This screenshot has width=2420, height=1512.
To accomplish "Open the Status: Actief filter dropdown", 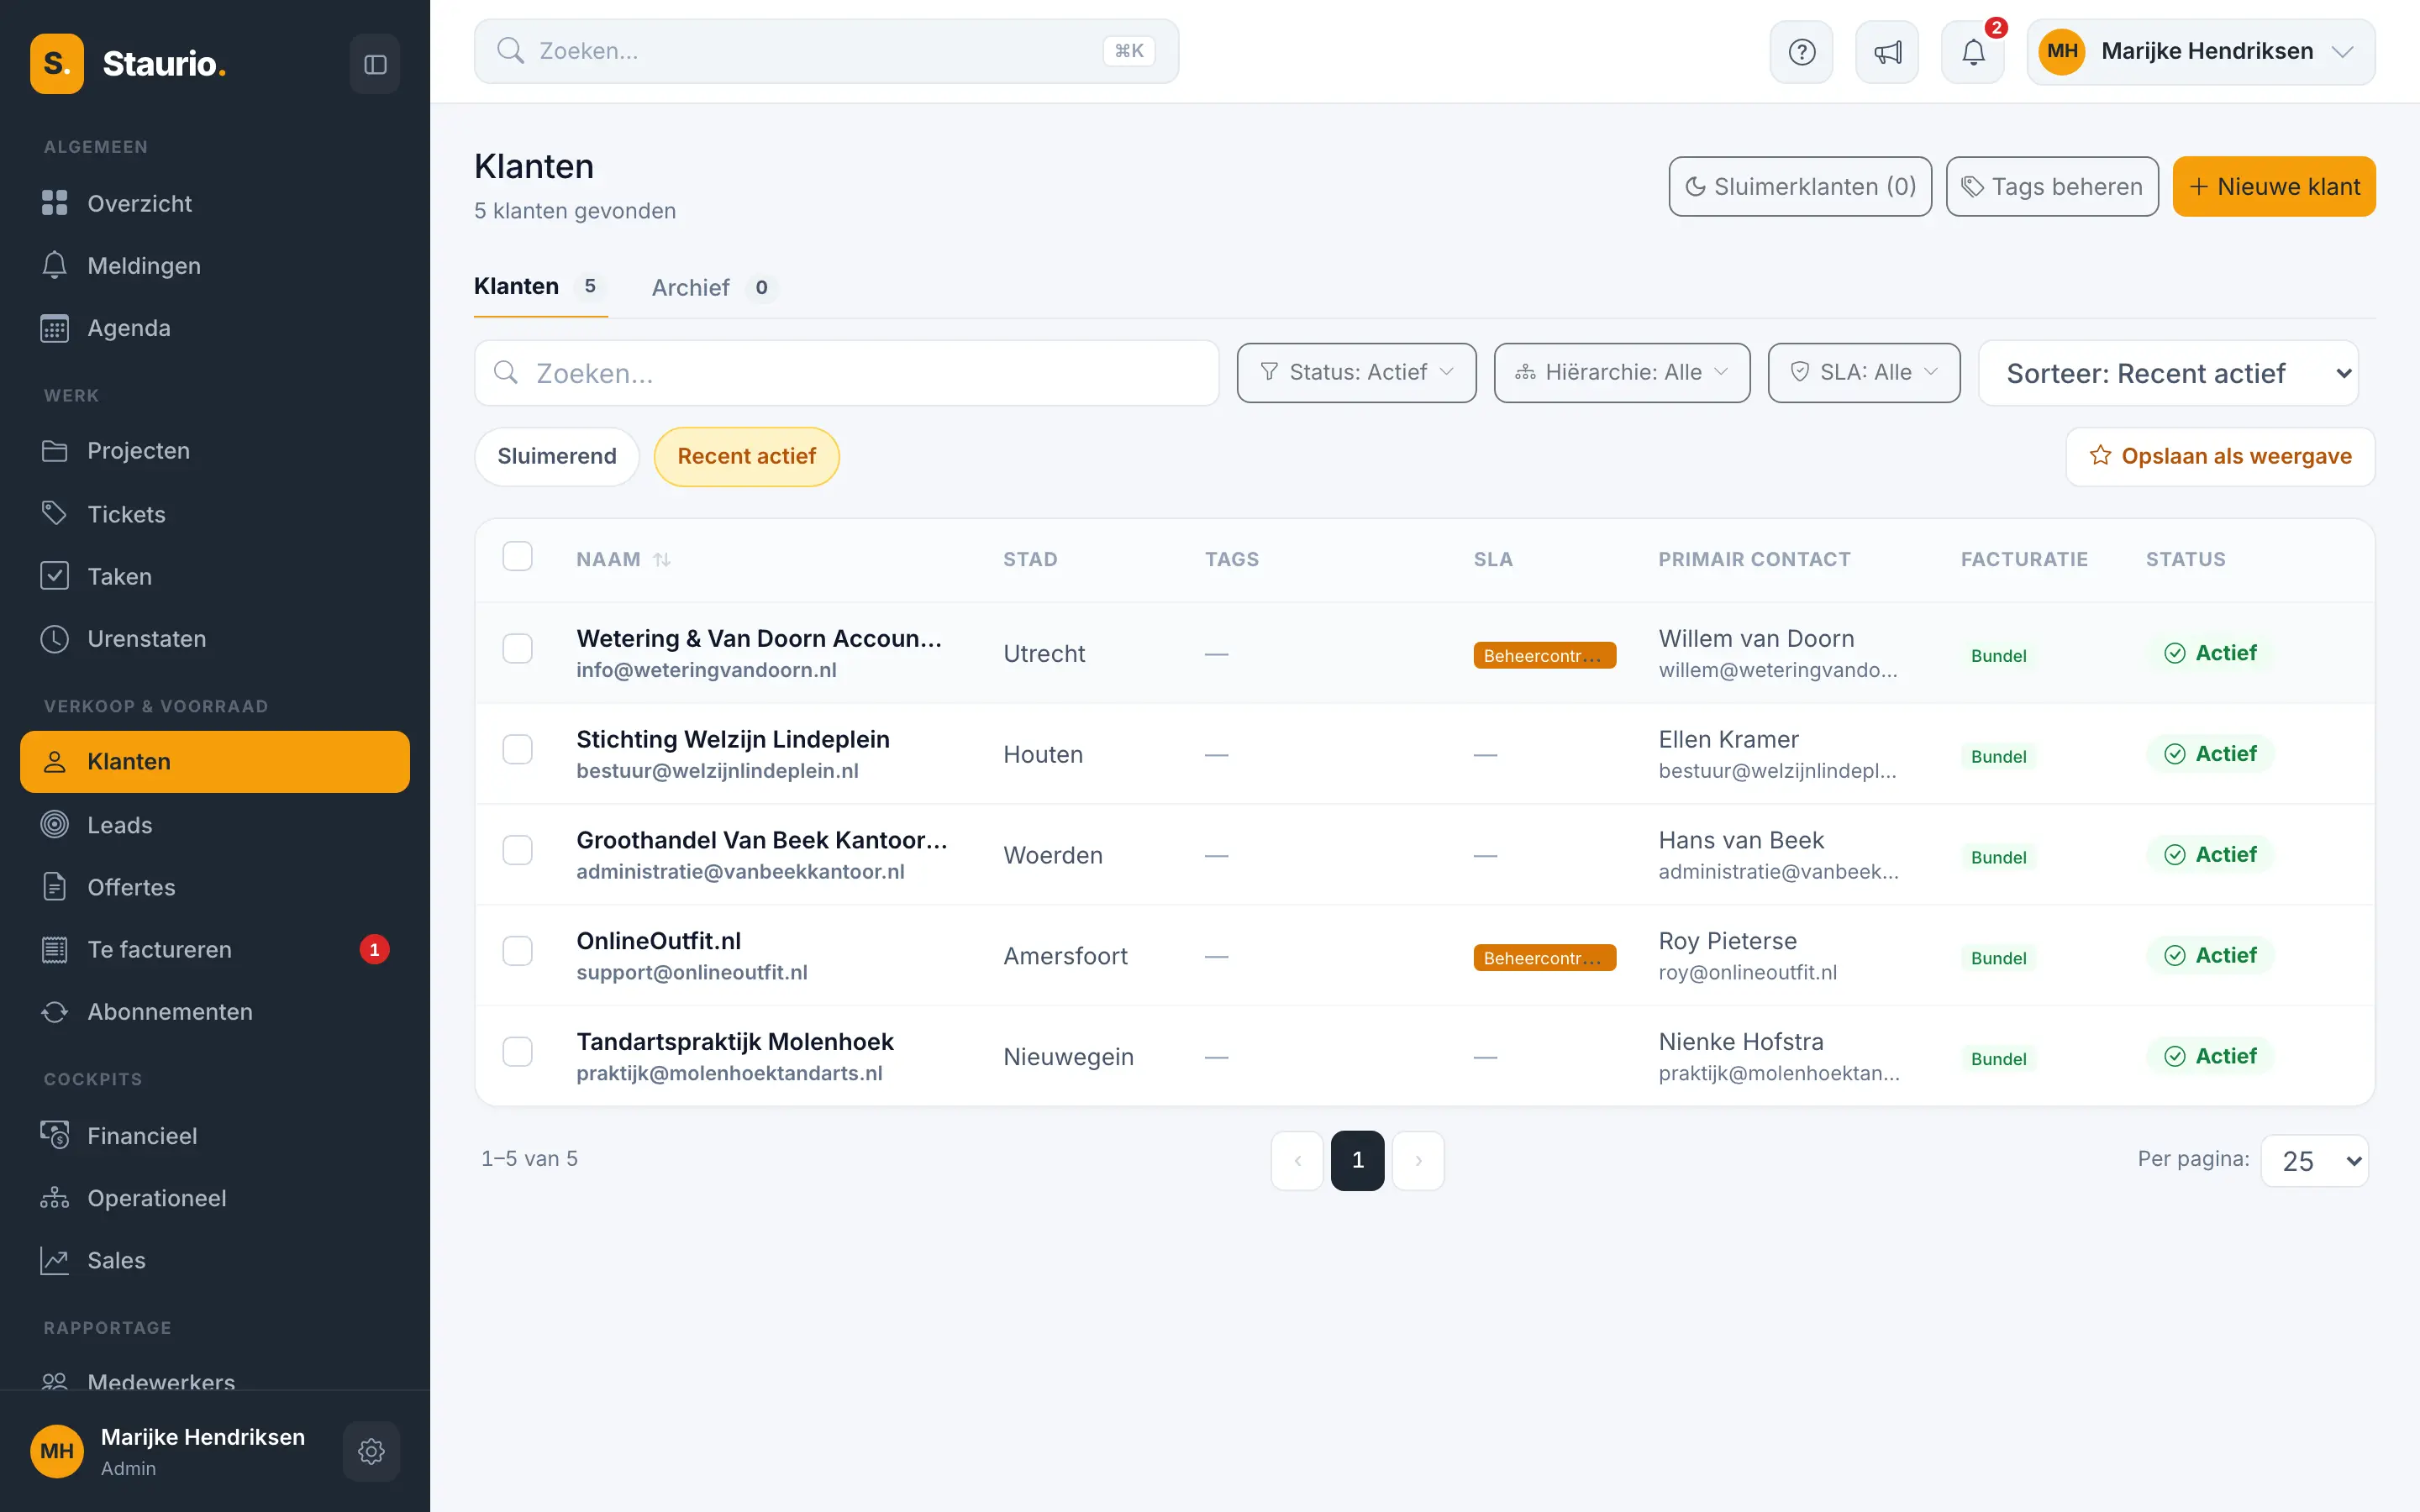I will coord(1356,373).
